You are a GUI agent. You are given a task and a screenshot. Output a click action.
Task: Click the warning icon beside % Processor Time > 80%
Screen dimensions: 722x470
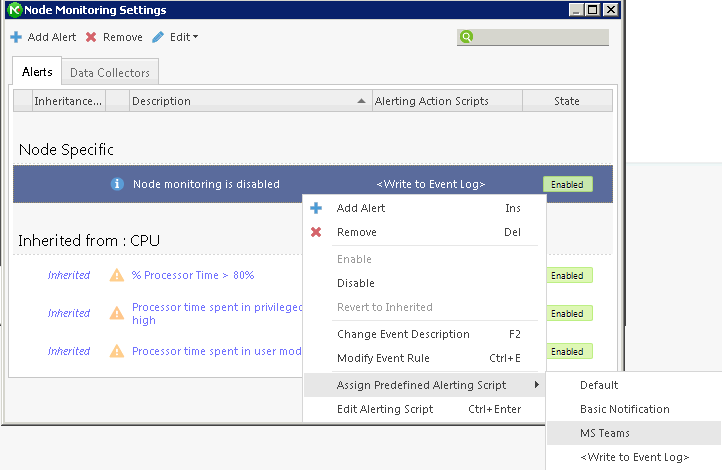pyautogui.click(x=117, y=275)
